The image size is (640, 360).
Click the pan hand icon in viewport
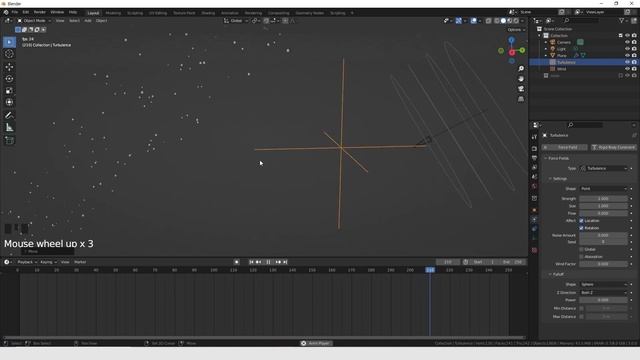(521, 79)
